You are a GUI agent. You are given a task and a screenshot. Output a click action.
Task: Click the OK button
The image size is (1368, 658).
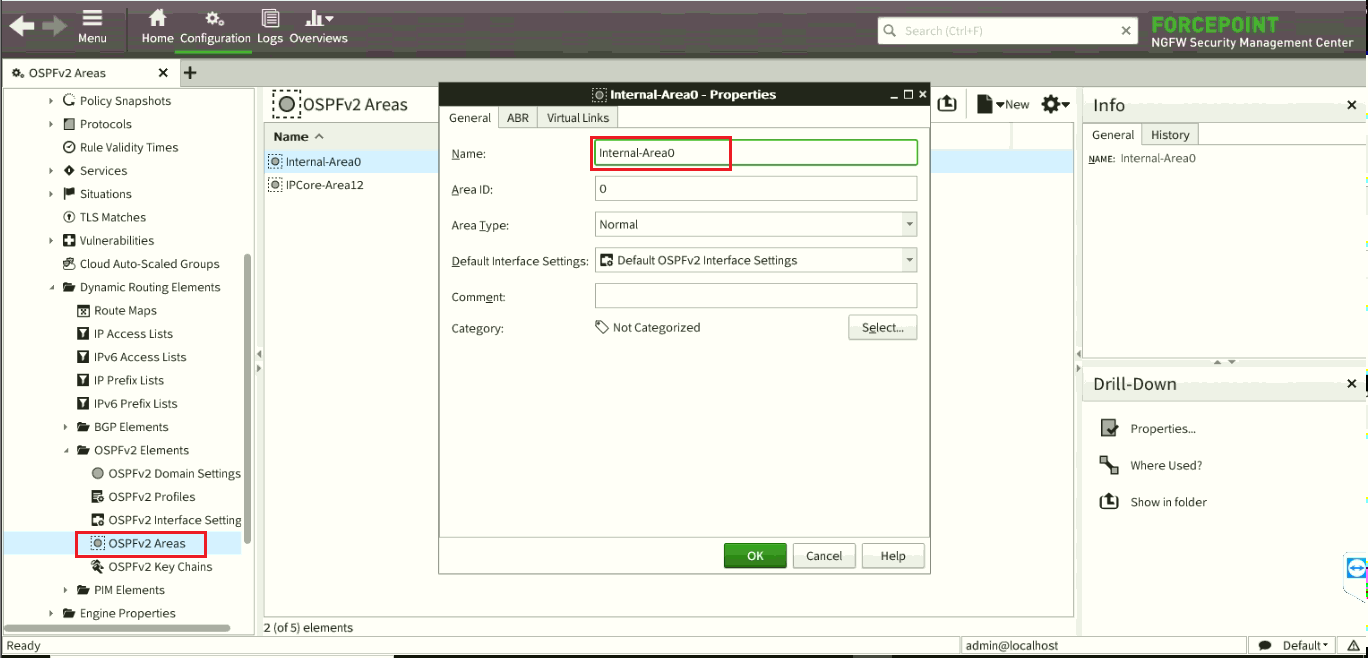click(x=755, y=556)
